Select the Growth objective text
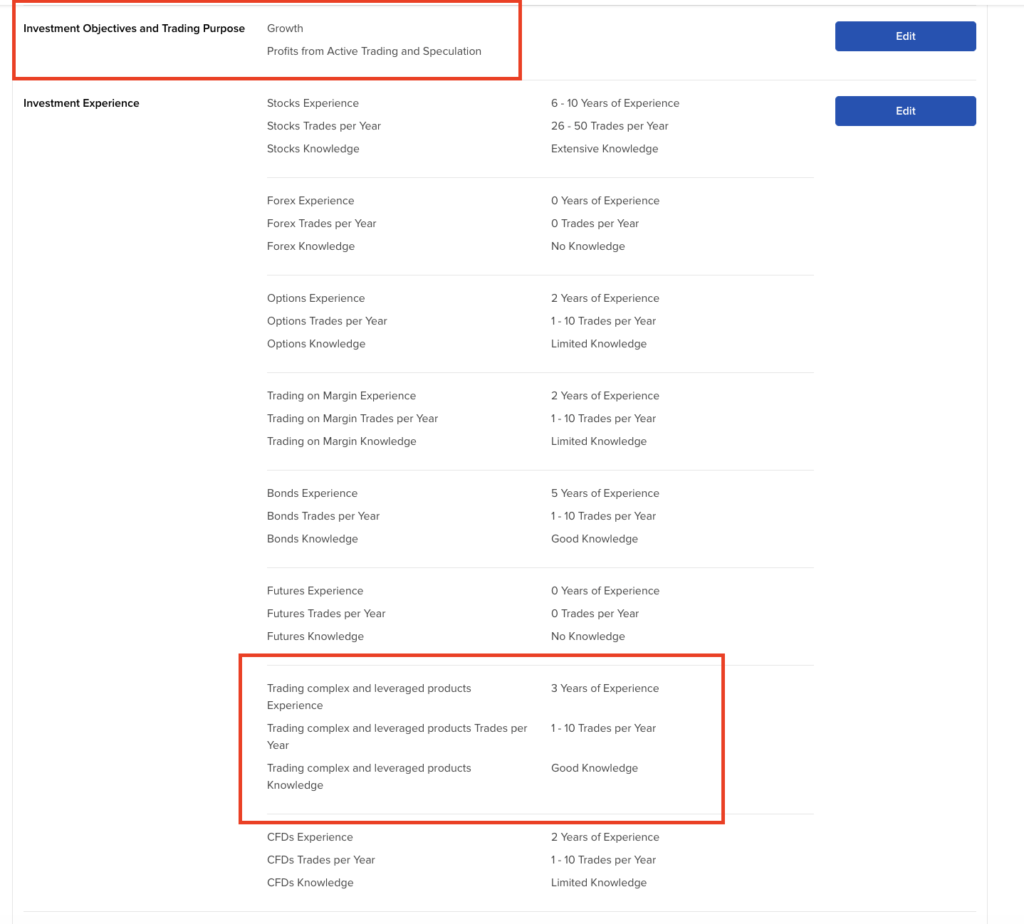This screenshot has width=1024, height=924. 285,29
